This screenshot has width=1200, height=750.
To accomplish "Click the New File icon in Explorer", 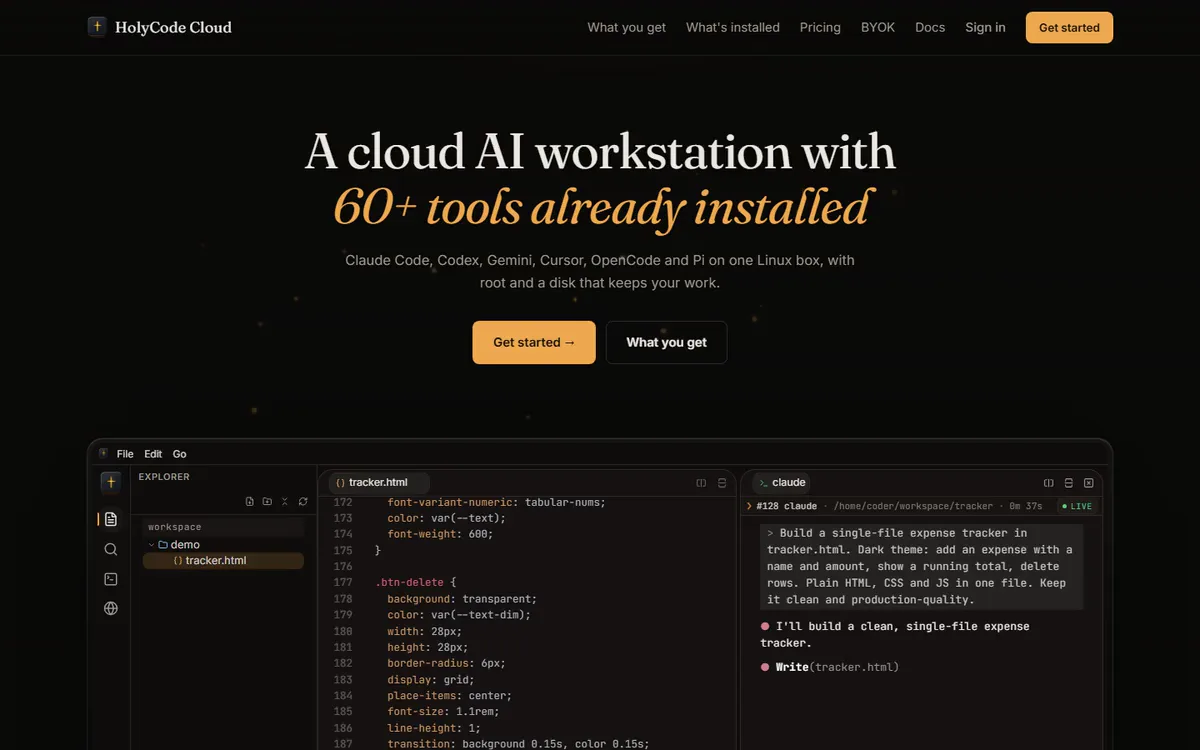I will click(250, 501).
